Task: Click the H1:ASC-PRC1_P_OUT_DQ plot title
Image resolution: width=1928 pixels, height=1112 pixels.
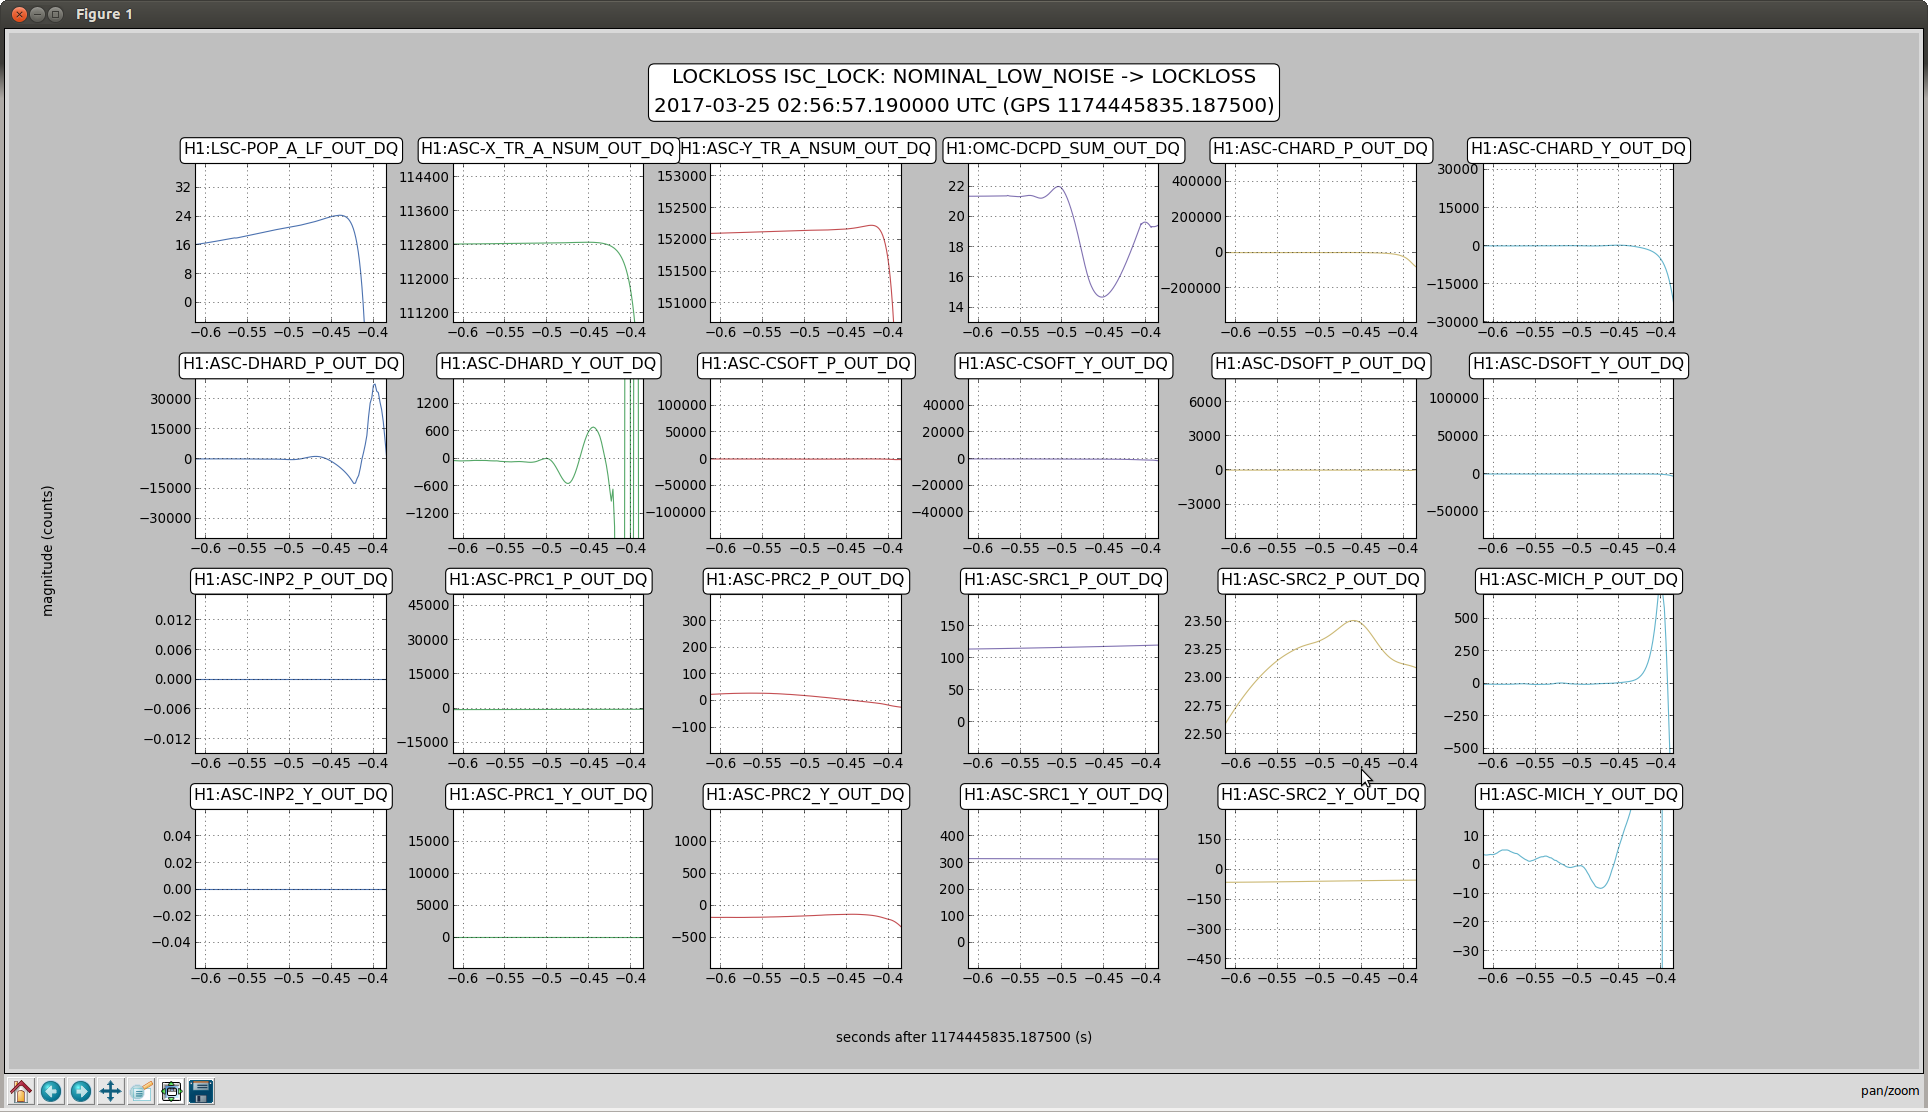Action: (x=548, y=580)
